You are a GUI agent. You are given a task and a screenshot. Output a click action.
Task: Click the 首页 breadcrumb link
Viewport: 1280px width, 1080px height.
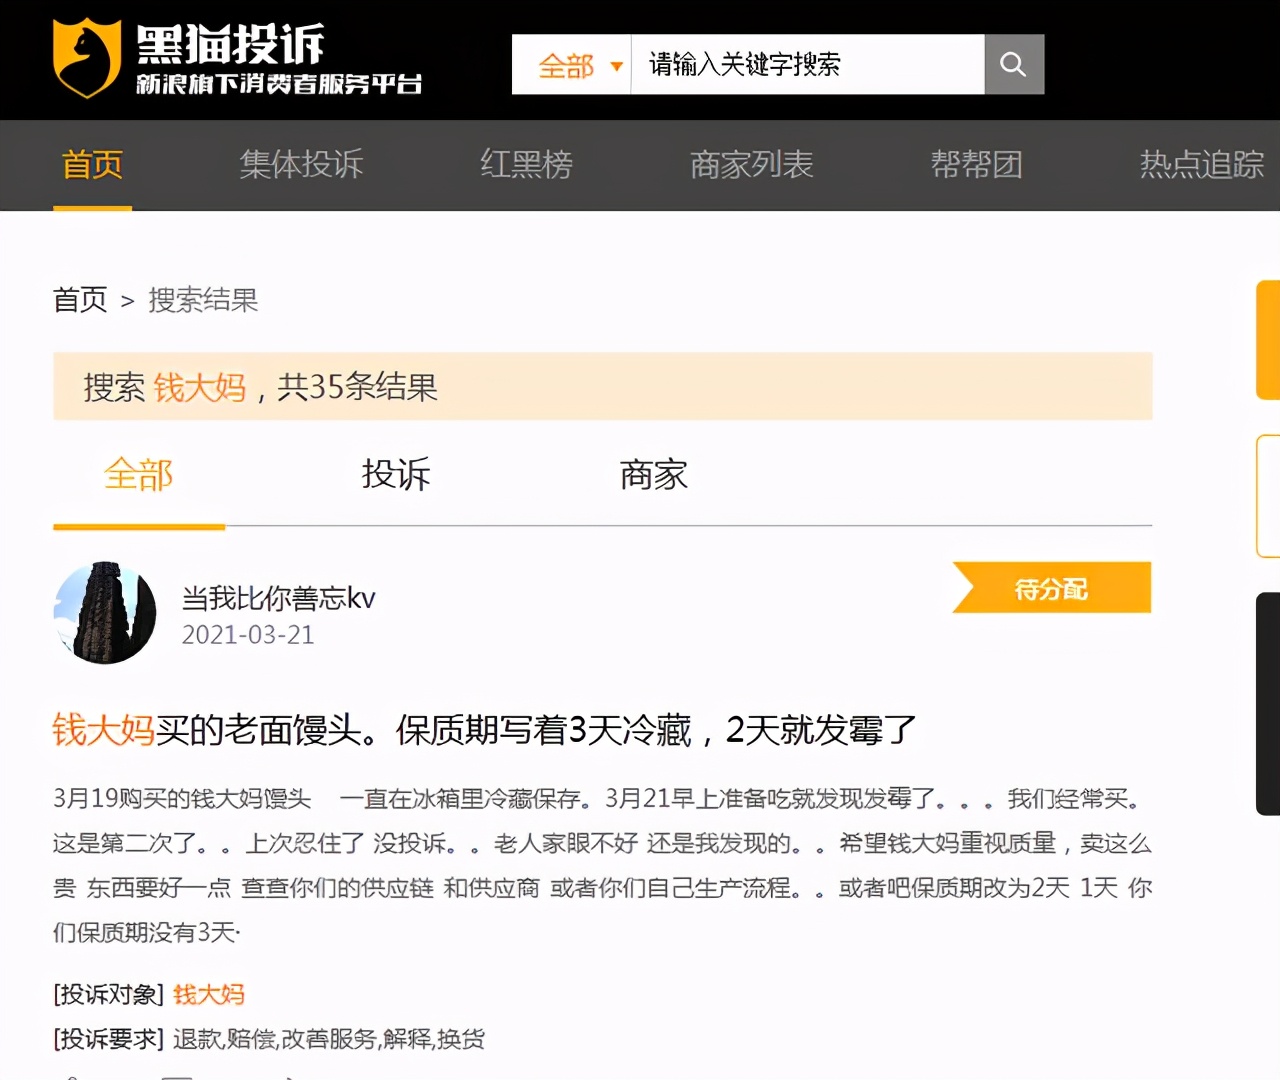coord(80,300)
